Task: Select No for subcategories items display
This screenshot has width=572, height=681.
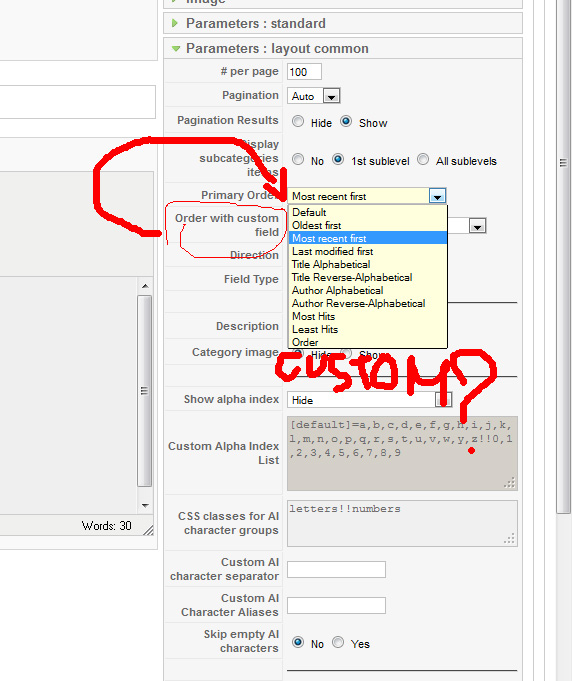Action: tap(298, 159)
